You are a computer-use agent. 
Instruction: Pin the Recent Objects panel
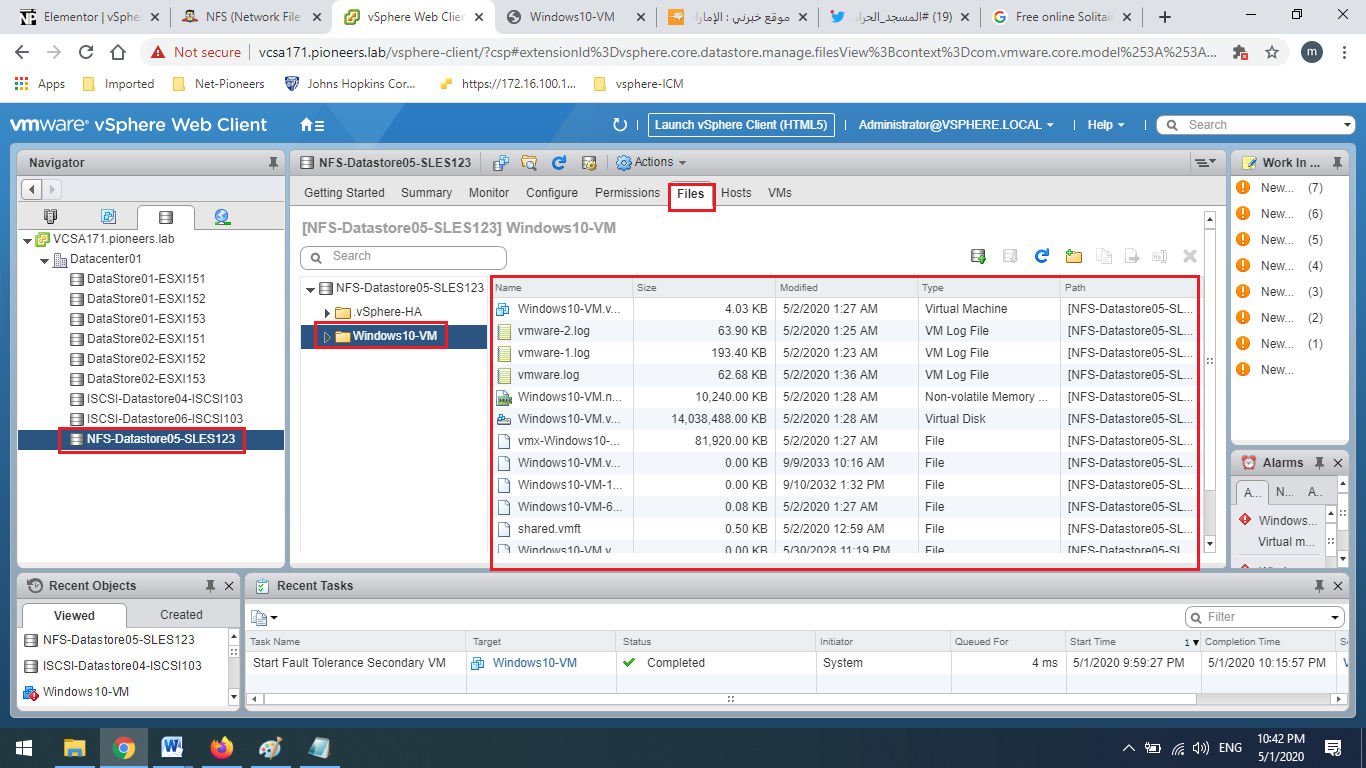point(210,586)
